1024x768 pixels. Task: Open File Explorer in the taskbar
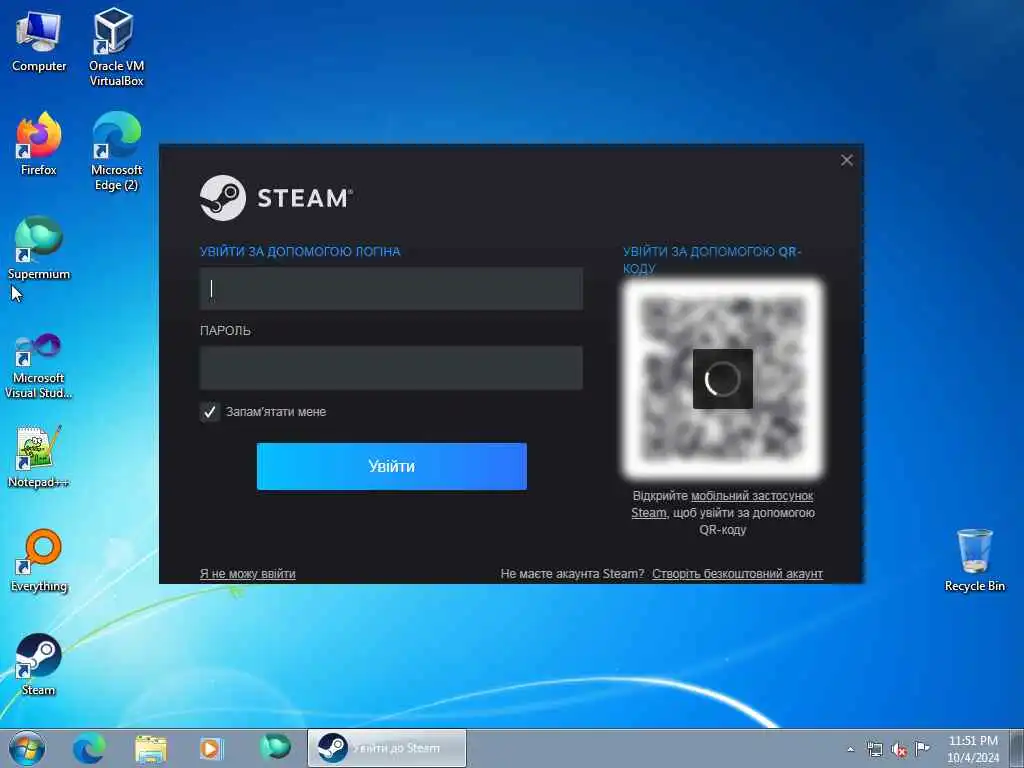pos(150,748)
